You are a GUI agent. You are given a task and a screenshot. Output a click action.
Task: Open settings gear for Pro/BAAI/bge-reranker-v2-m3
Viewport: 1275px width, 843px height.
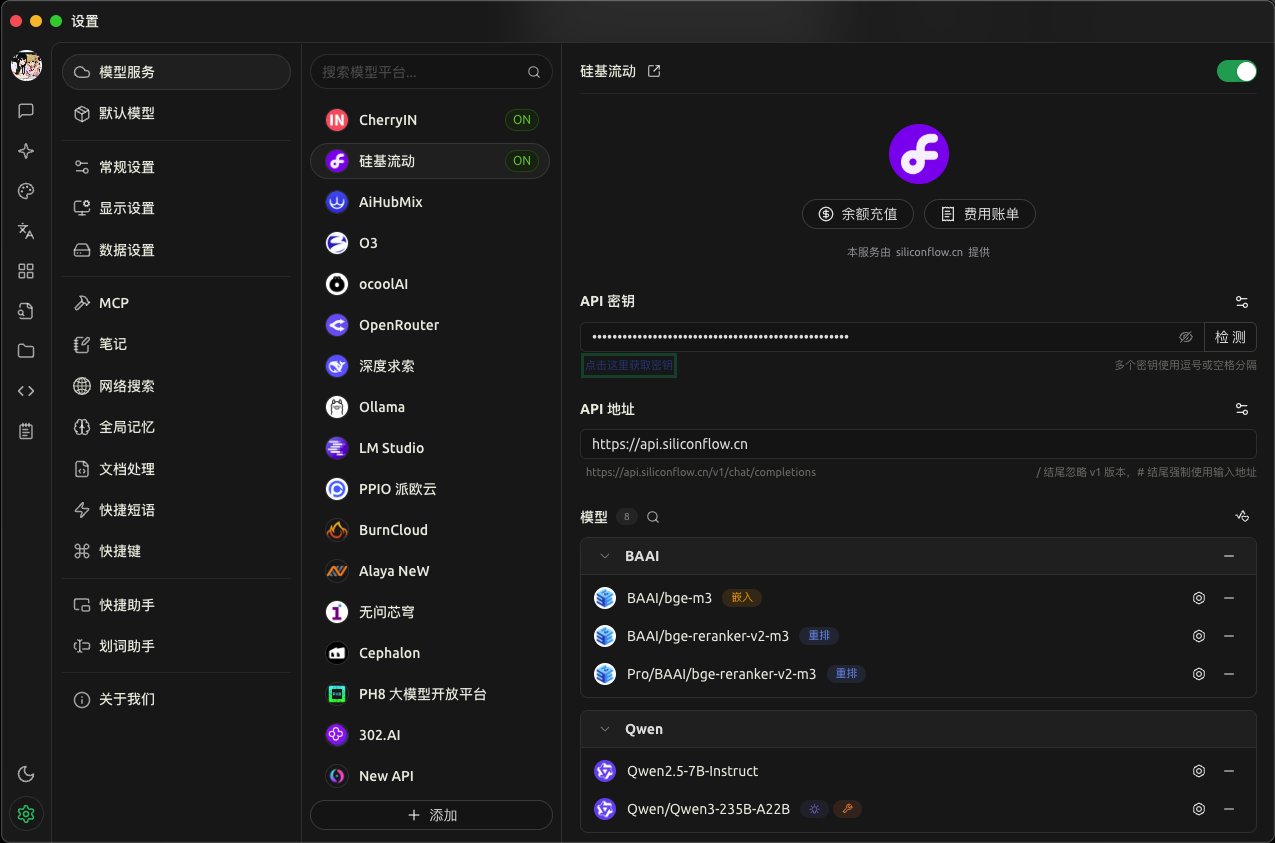1199,674
